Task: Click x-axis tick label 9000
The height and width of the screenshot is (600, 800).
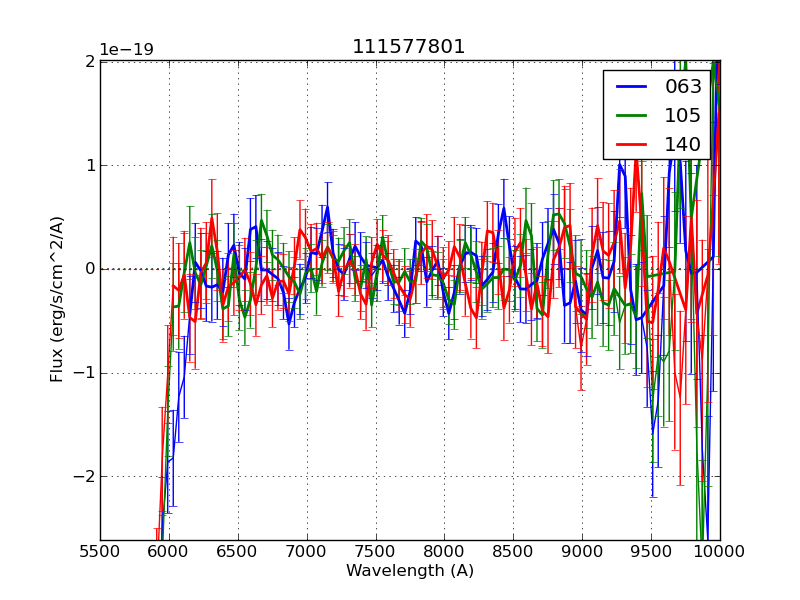Action: [582, 550]
